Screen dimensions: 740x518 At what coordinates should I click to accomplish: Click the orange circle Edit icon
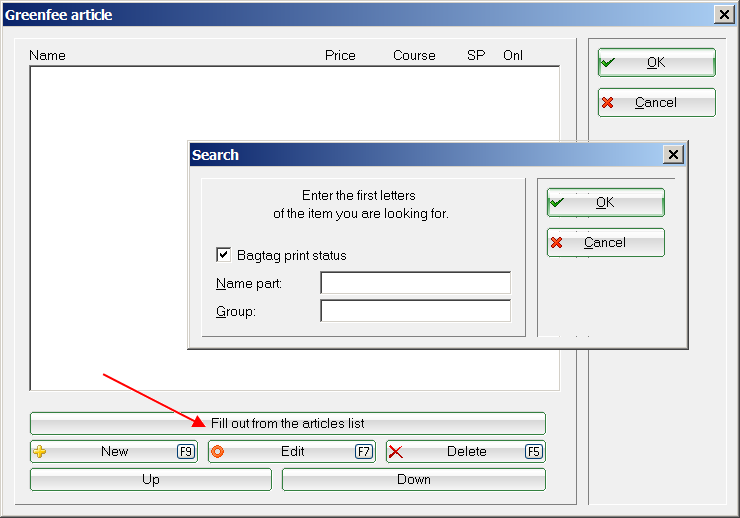point(218,452)
